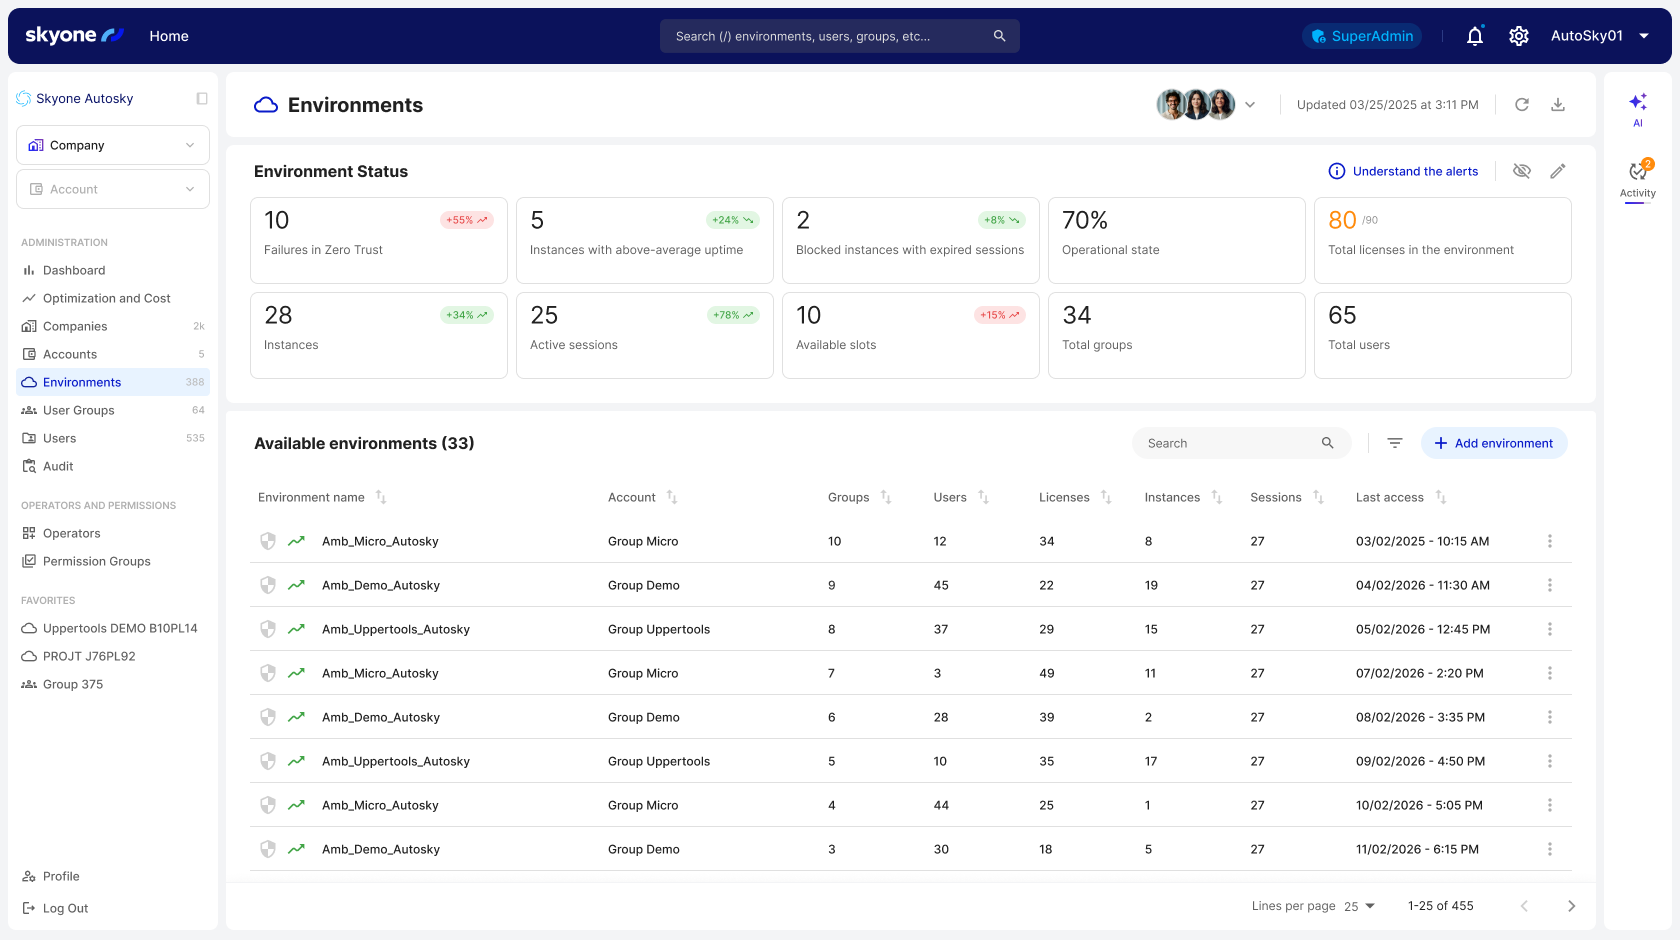Open Dashboard from the sidebar
The image size is (1680, 940).
[x=74, y=270]
